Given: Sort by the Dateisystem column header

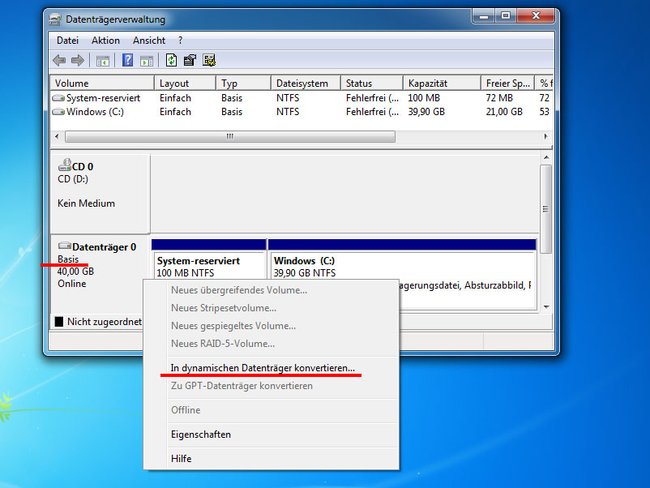Looking at the screenshot, I should [x=306, y=83].
